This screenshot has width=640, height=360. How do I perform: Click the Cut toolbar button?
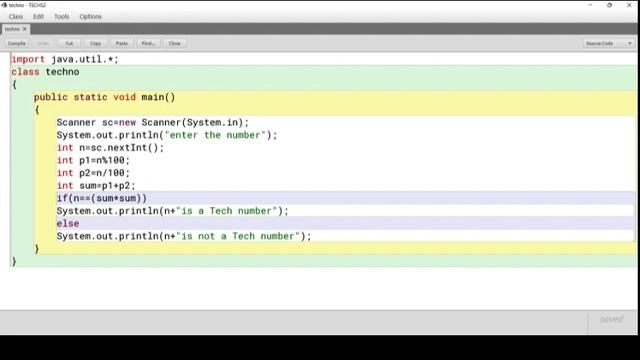69,43
